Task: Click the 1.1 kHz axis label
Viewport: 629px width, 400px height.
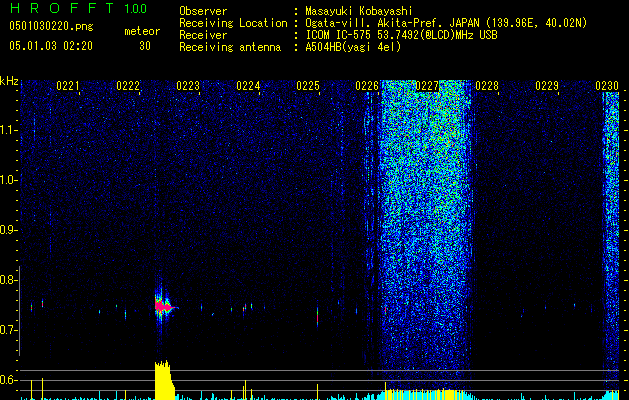Action: tap(9, 130)
